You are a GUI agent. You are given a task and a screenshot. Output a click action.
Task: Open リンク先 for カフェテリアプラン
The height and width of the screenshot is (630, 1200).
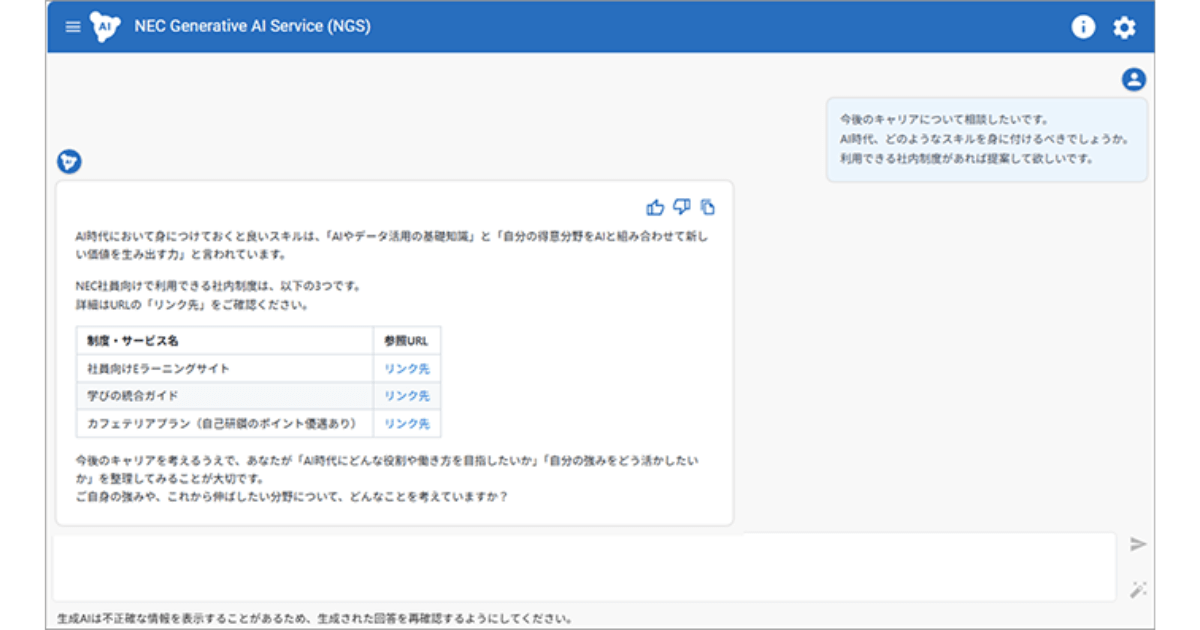pyautogui.click(x=407, y=424)
